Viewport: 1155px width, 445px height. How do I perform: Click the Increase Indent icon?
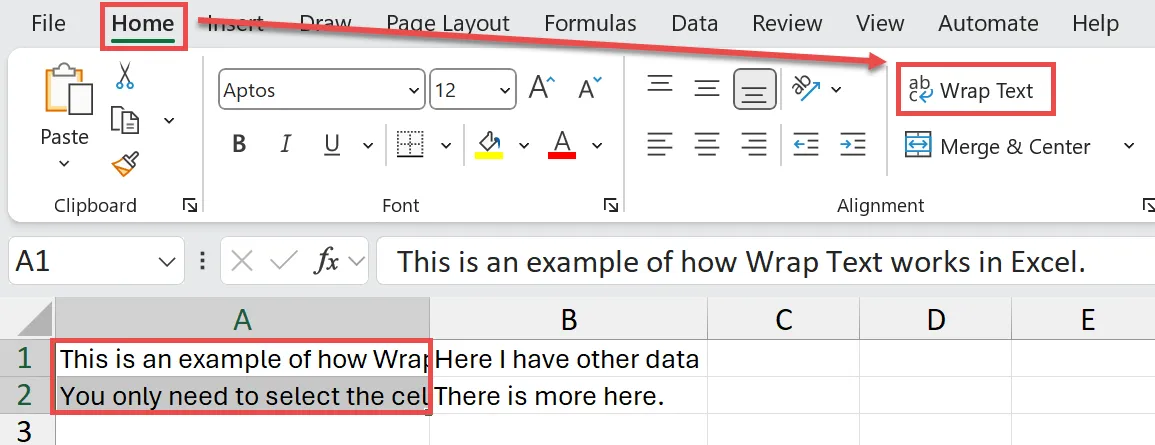click(852, 144)
